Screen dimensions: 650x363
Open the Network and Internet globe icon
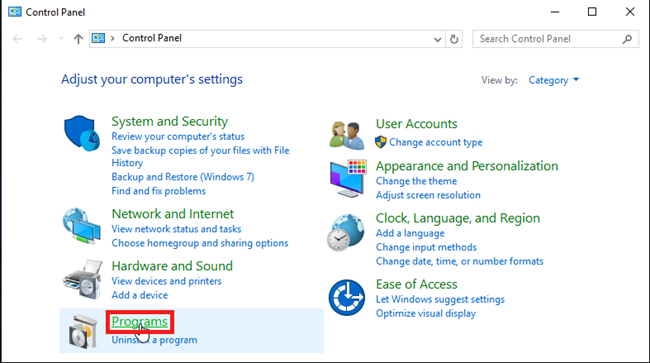(82, 226)
